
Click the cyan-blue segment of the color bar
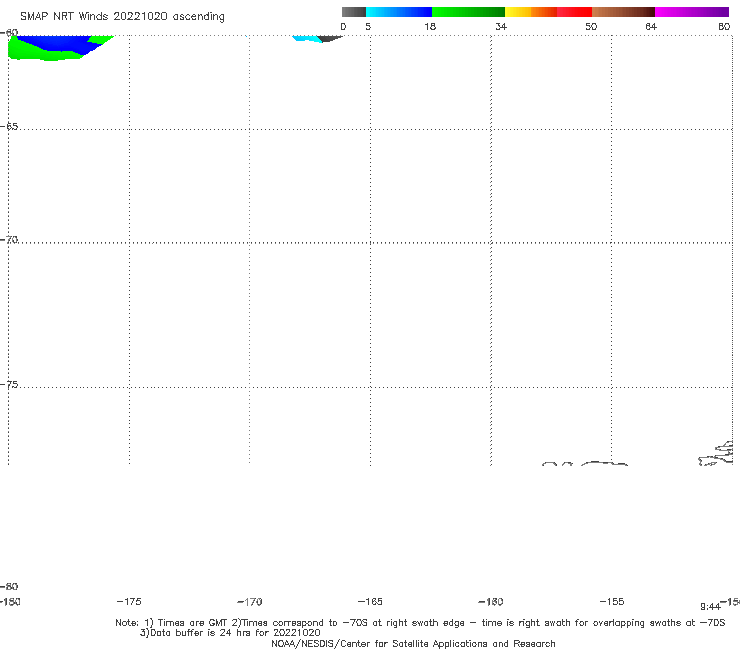point(399,12)
